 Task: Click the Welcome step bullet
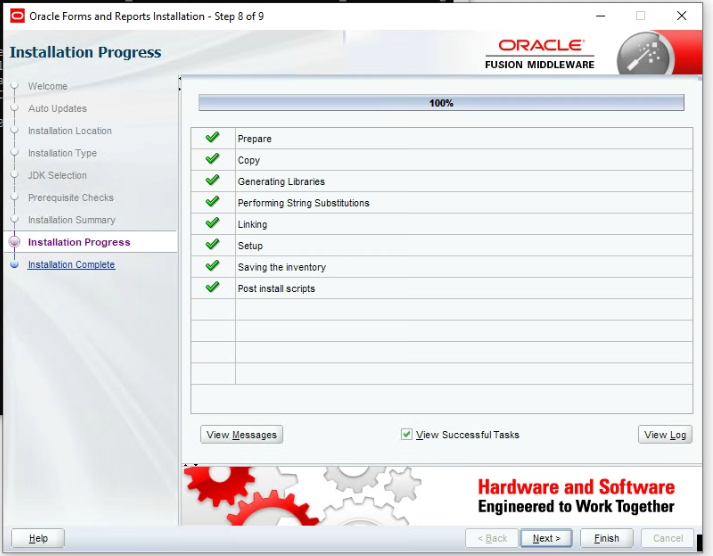(x=15, y=86)
